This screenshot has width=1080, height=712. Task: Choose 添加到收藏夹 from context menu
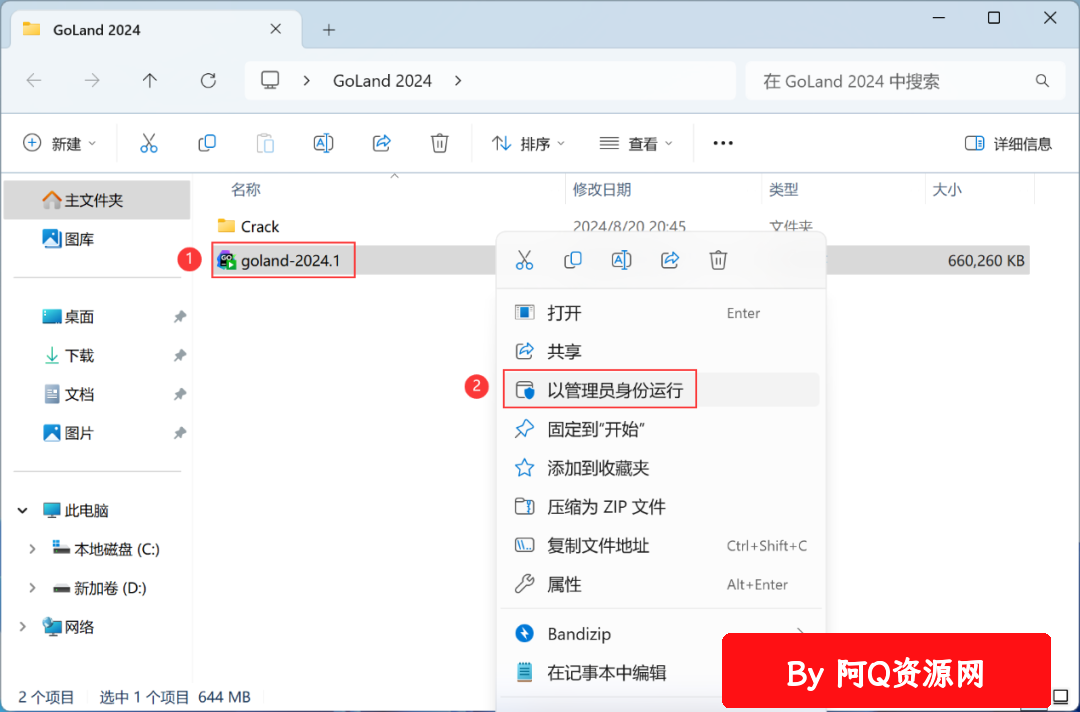pyautogui.click(x=661, y=468)
